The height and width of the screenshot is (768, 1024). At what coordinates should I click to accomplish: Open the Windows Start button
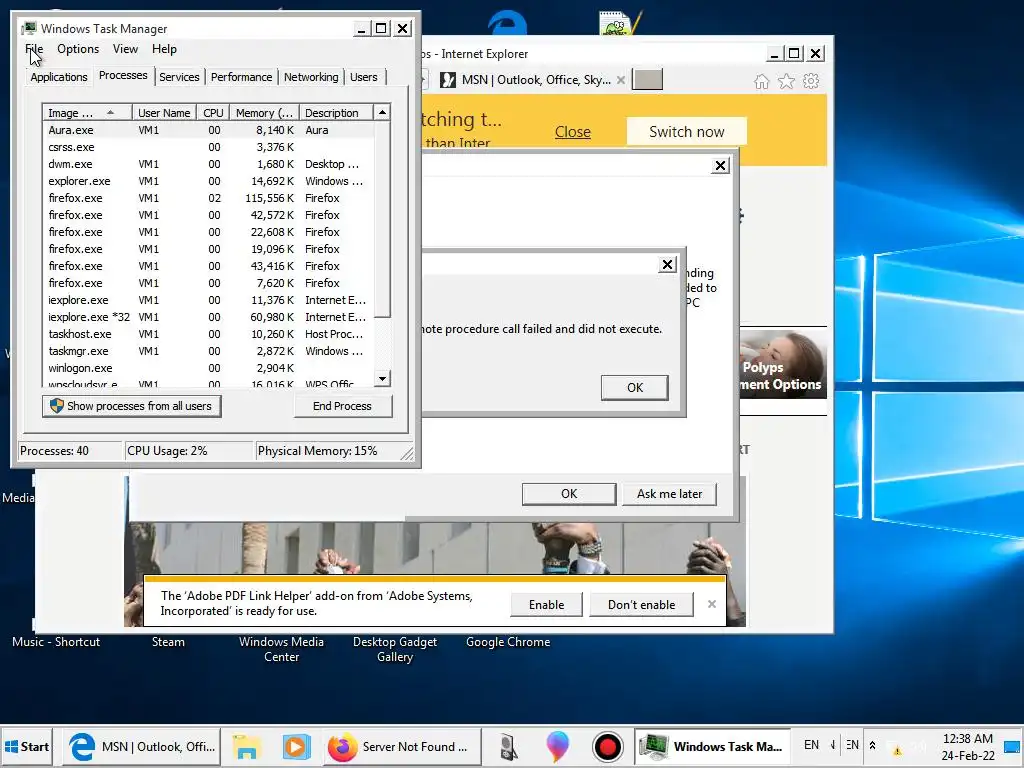click(27, 746)
